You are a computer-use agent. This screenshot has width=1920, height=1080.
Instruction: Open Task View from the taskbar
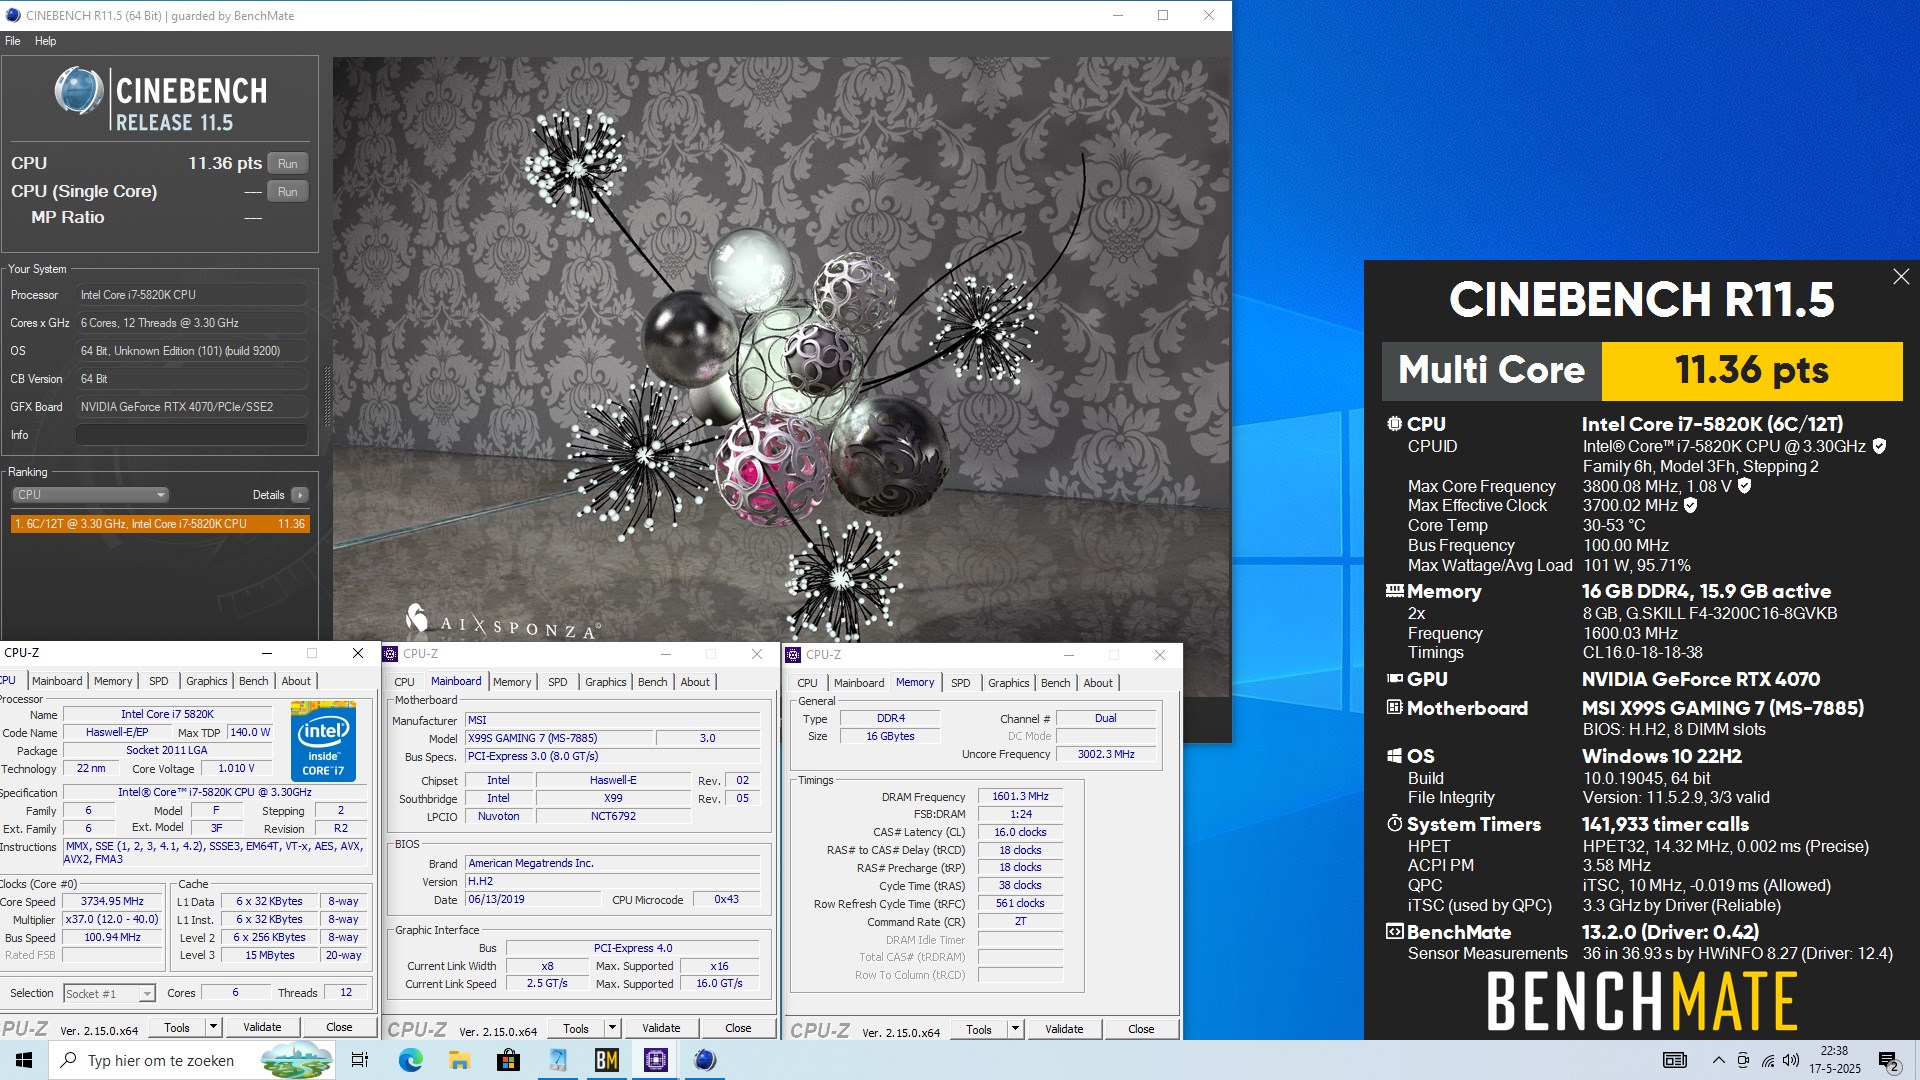tap(360, 1060)
